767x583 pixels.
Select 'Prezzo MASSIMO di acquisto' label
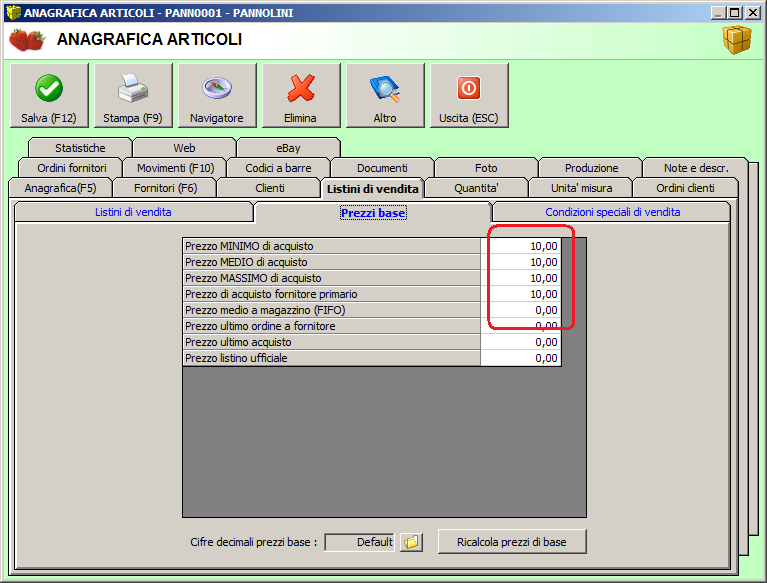point(331,278)
